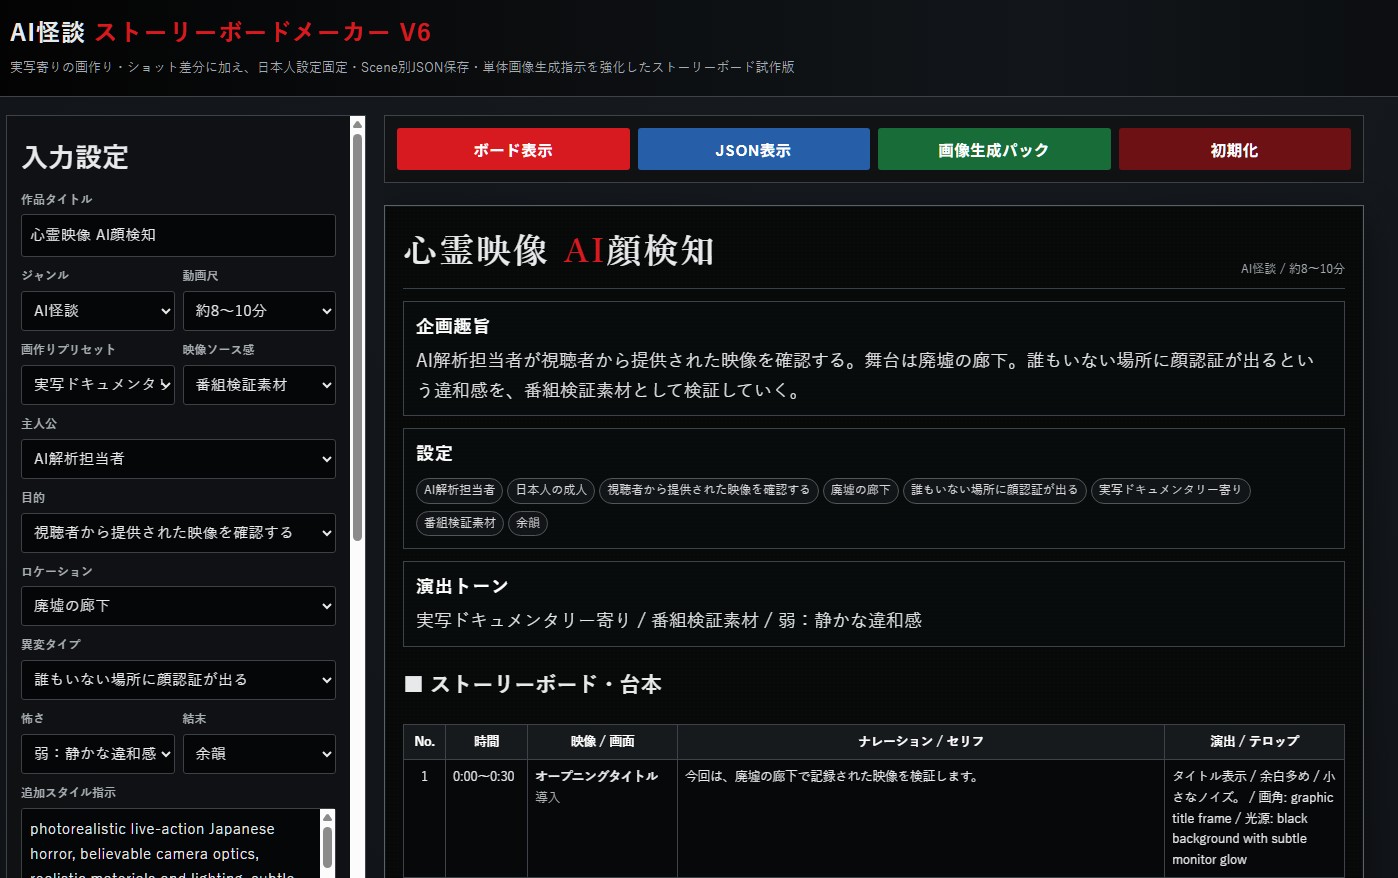Click the 映像 / 画面 column header
The image size is (1398, 878).
point(603,742)
